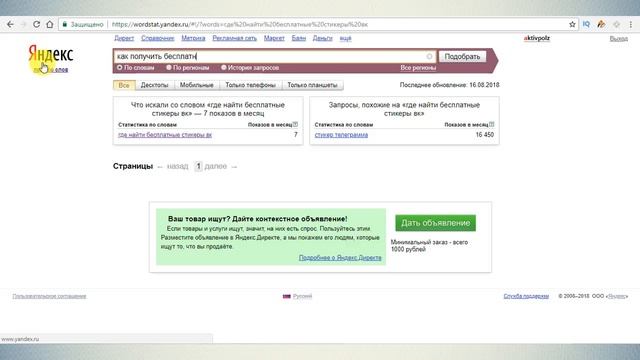The height and width of the screenshot is (360, 640).
Task: Click the language flag icon in footer
Action: click(x=287, y=296)
